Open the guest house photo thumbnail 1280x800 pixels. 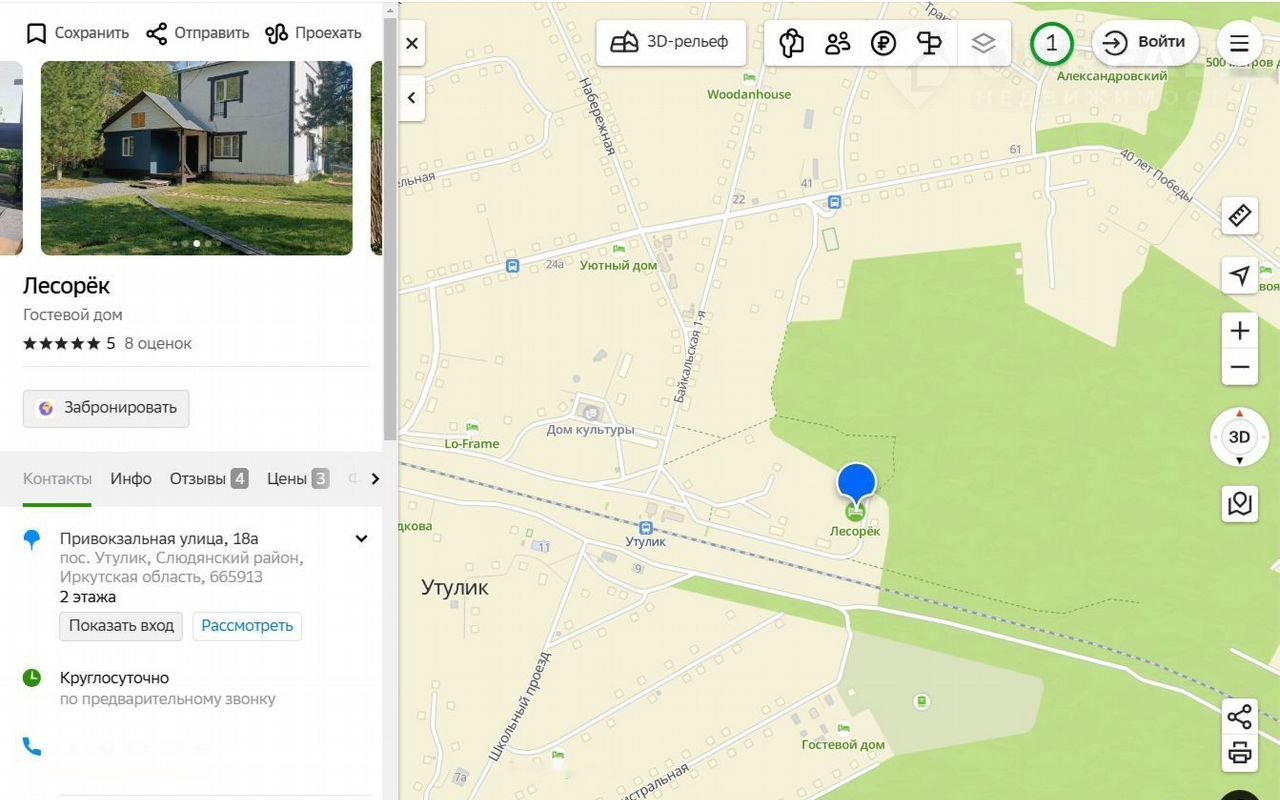(196, 158)
